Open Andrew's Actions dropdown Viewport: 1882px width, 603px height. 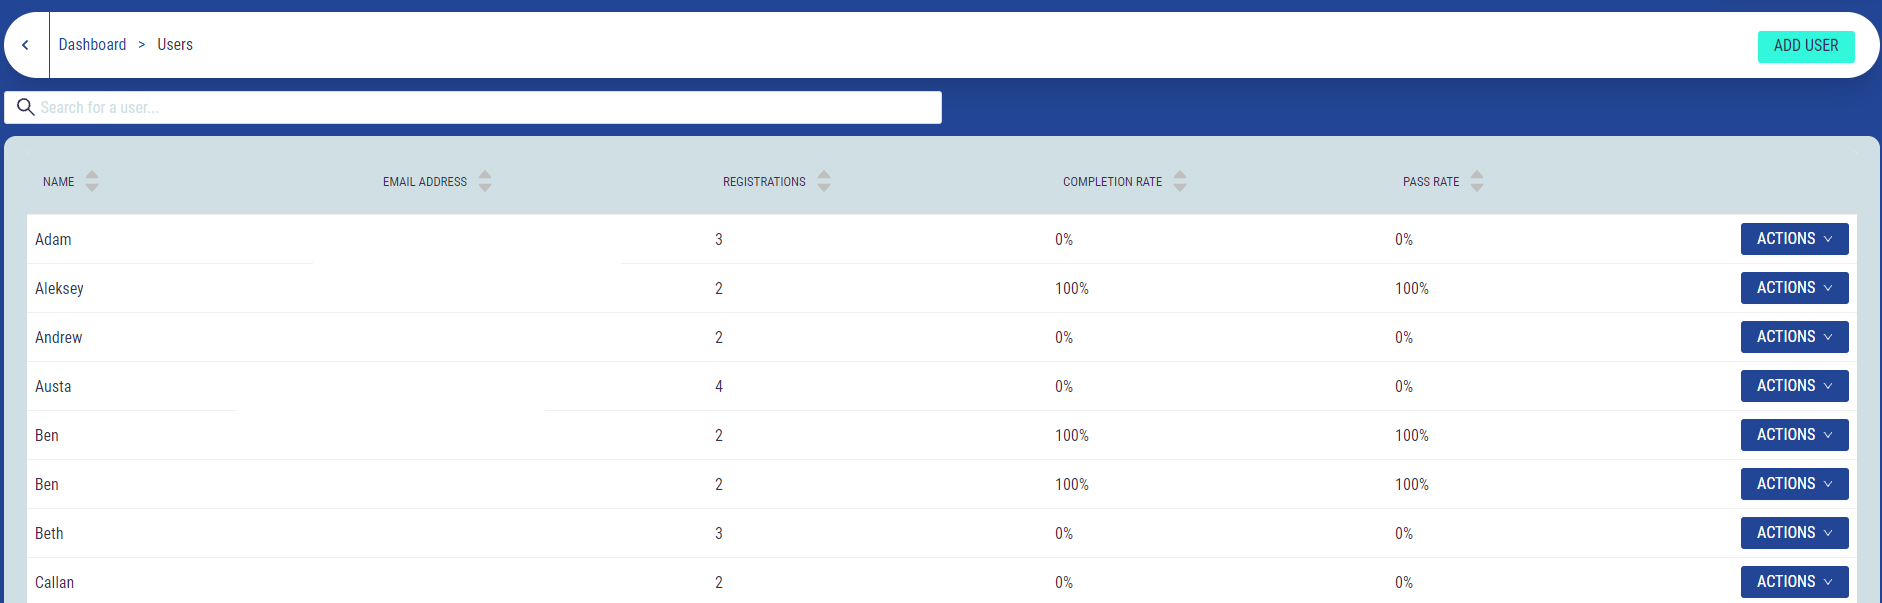1794,337
